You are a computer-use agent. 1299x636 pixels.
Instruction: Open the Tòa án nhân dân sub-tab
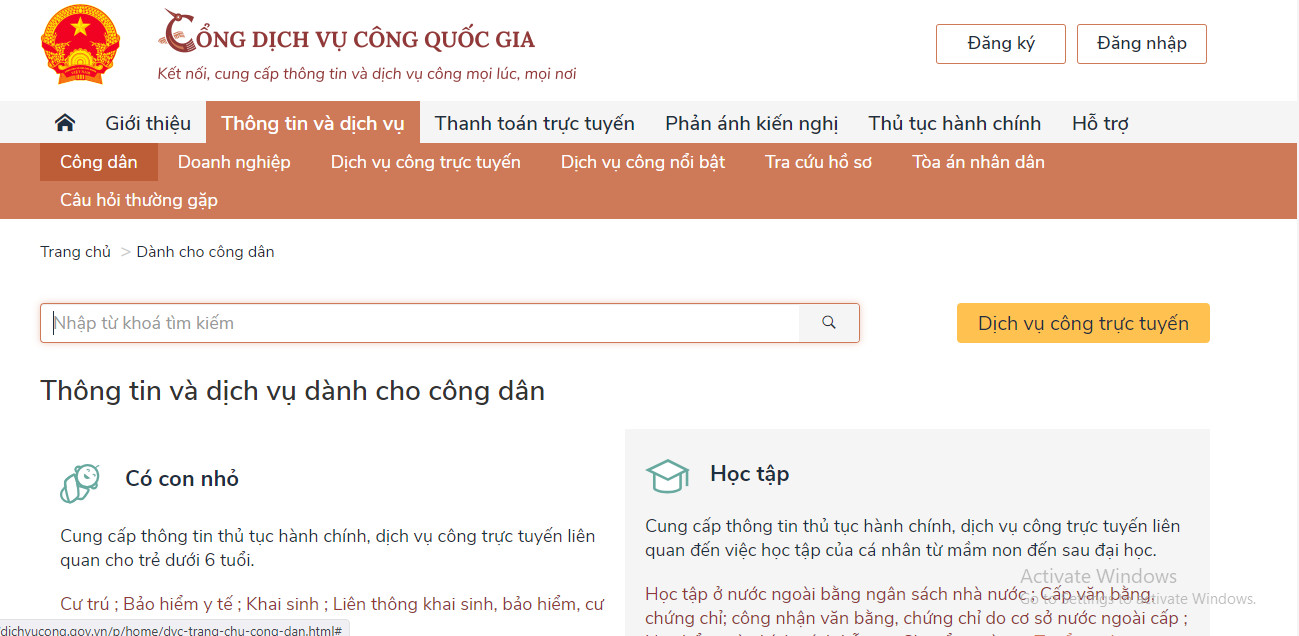978,162
